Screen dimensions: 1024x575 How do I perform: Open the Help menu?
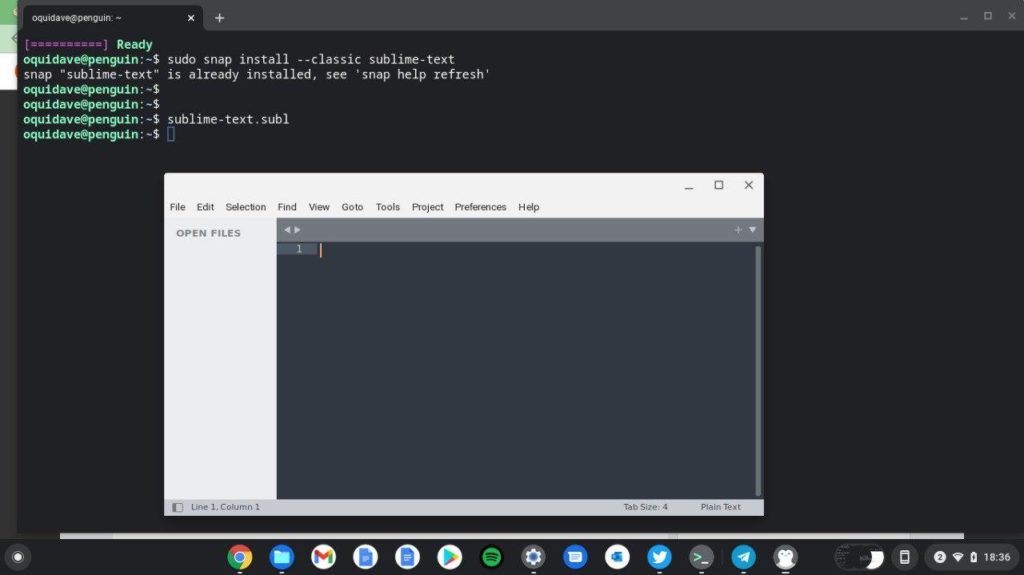point(528,206)
